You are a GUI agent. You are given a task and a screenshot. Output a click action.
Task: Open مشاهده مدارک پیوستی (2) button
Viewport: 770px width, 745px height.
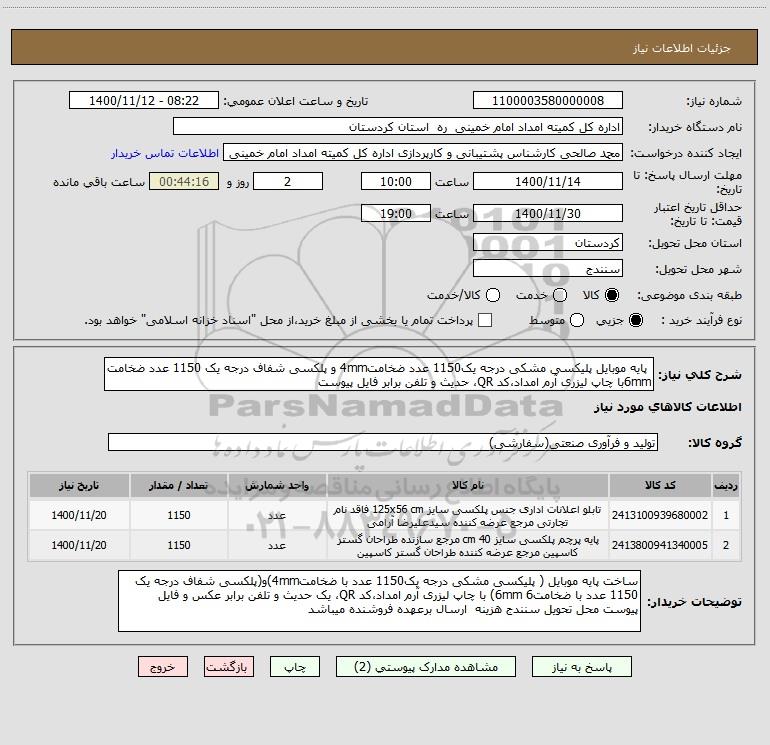426,667
